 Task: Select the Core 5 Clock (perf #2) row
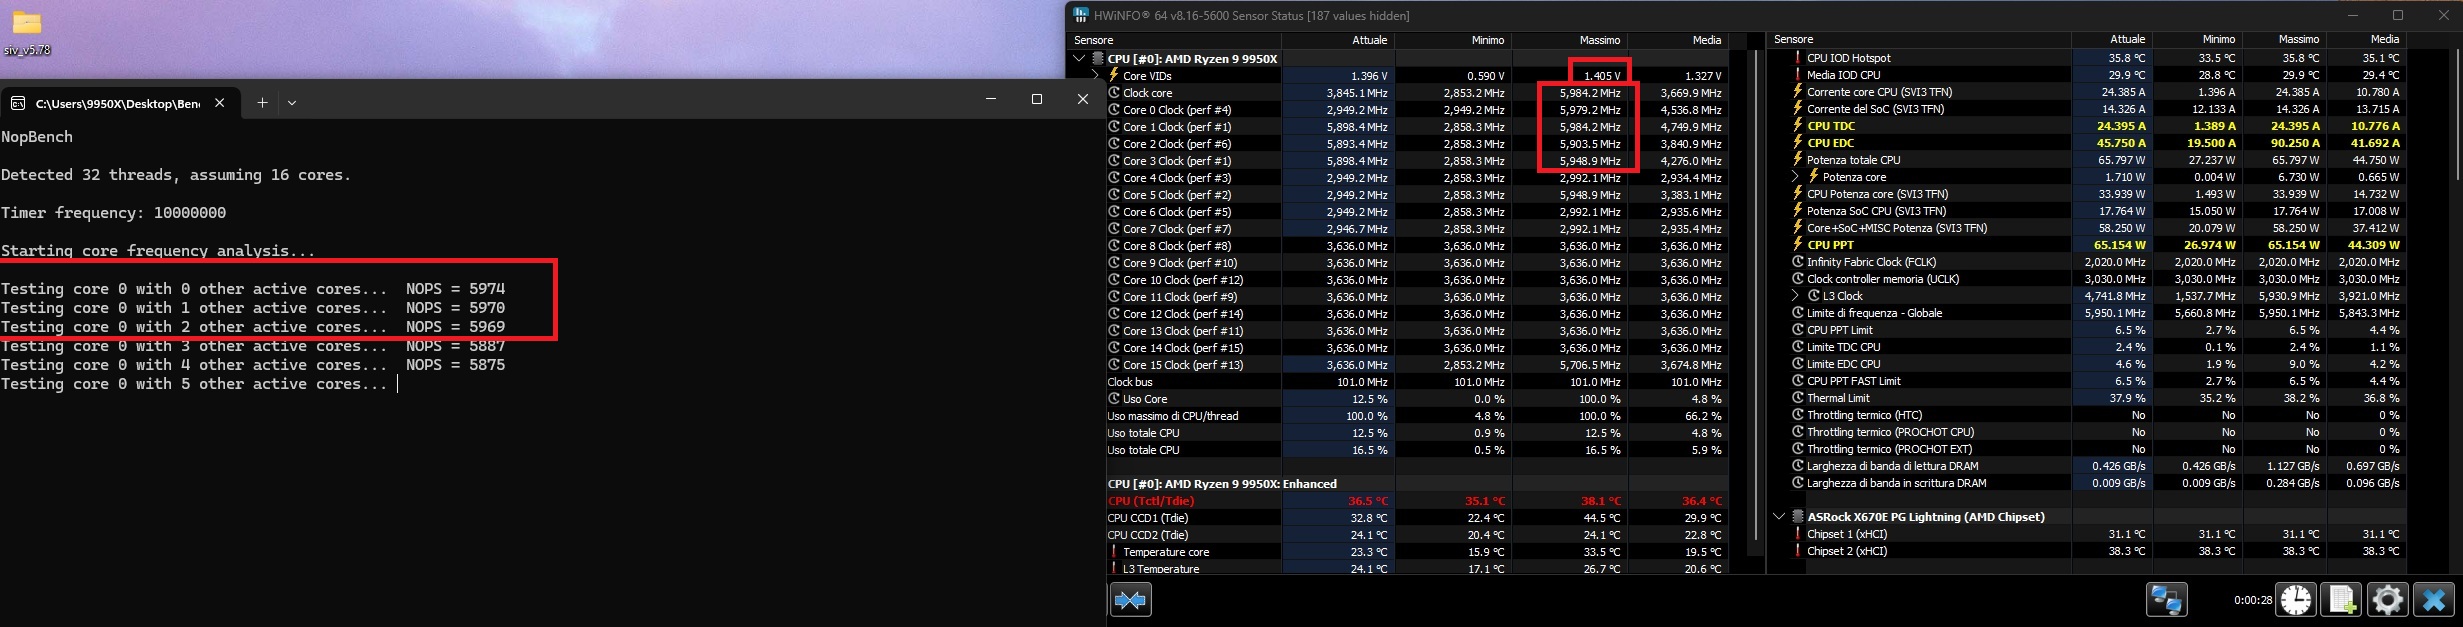1417,194
